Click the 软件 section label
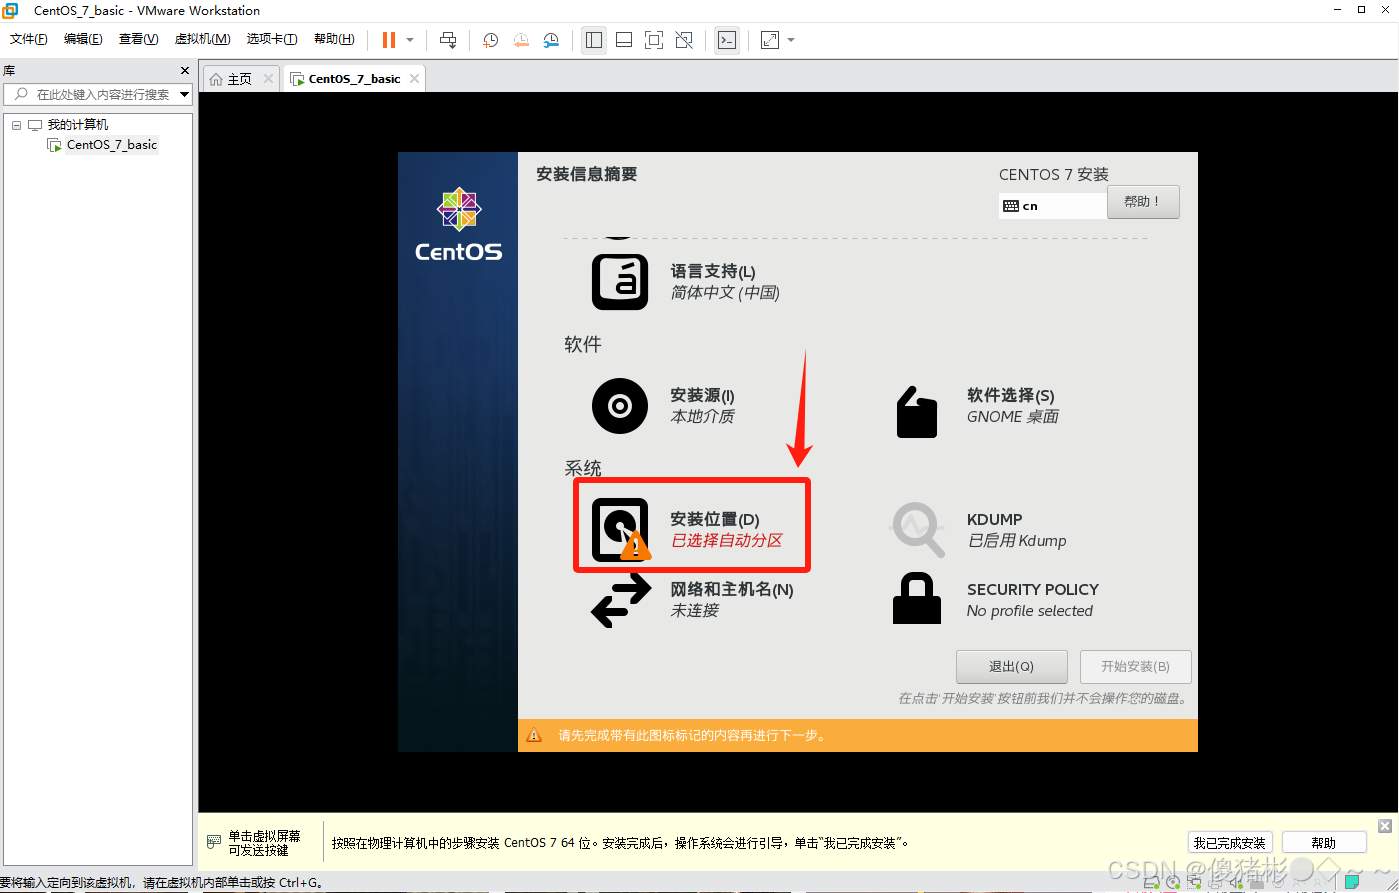The height and width of the screenshot is (893, 1399). click(583, 345)
